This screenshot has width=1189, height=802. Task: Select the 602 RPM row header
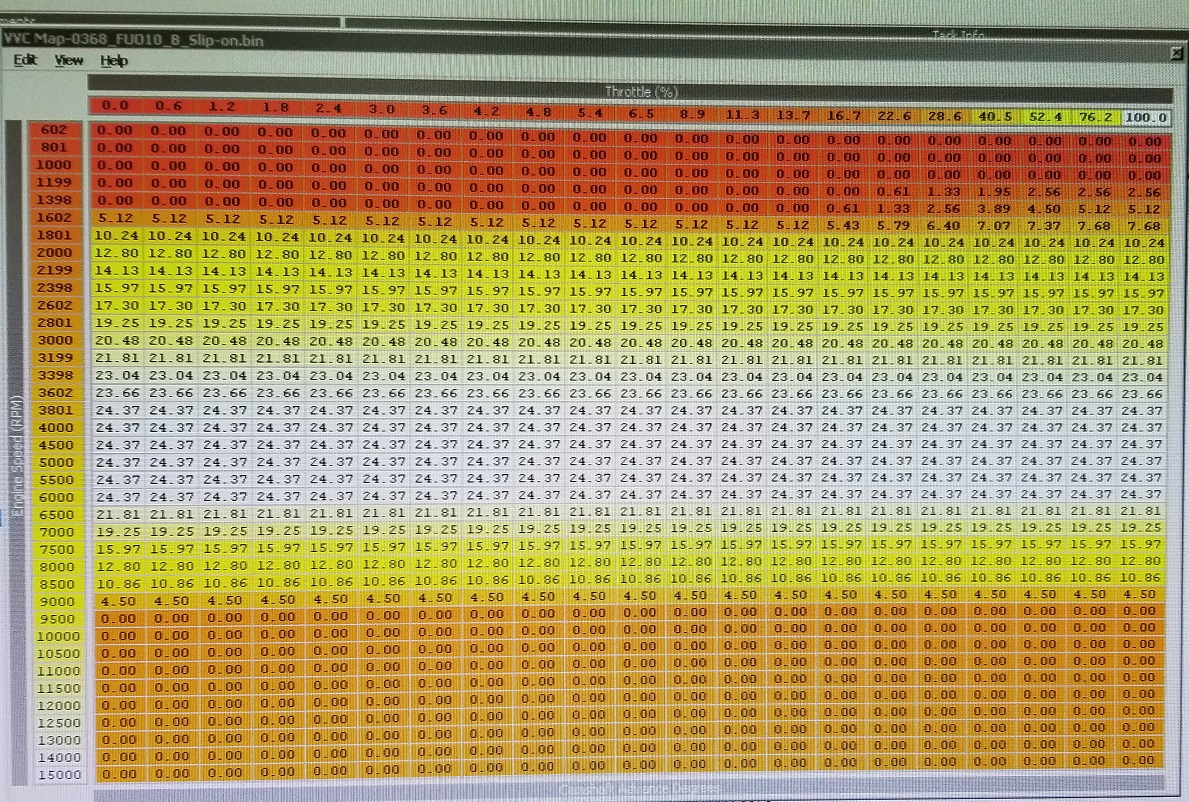click(x=53, y=128)
